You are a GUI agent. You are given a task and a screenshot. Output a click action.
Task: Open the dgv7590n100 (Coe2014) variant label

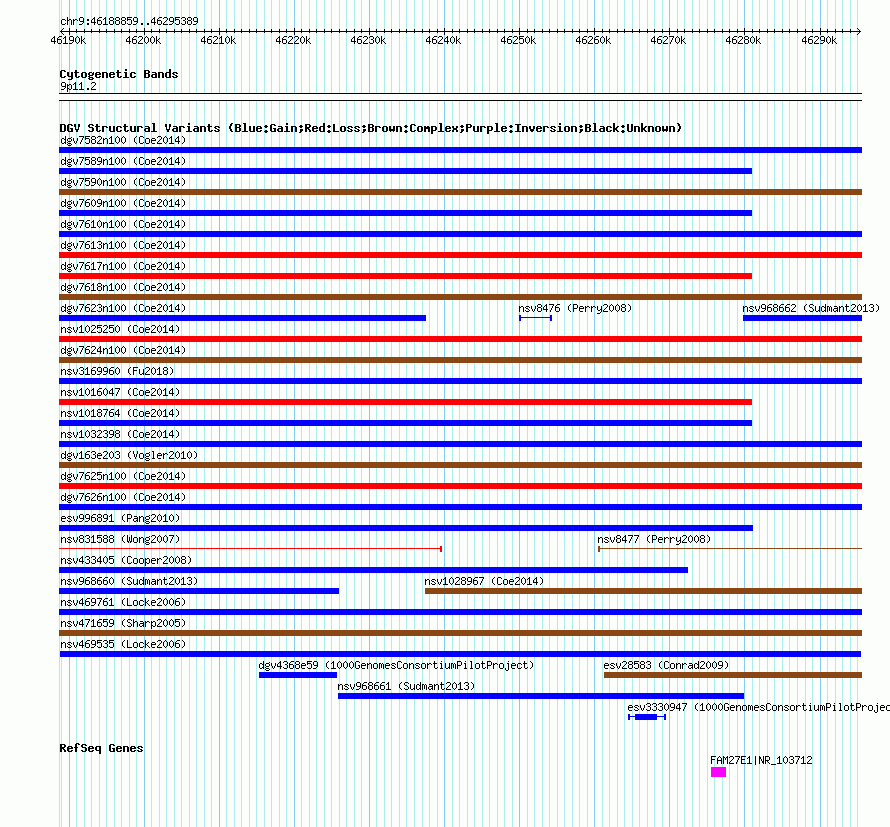coord(123,182)
